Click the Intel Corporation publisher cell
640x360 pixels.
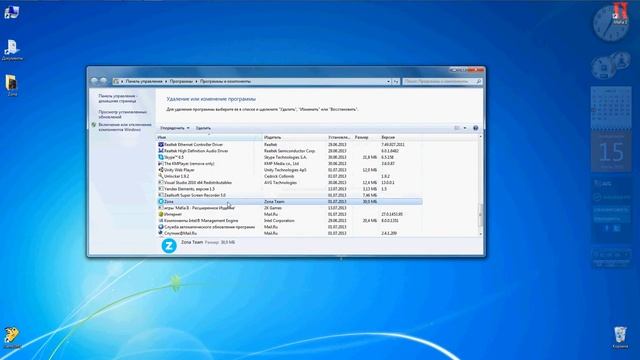[279, 220]
